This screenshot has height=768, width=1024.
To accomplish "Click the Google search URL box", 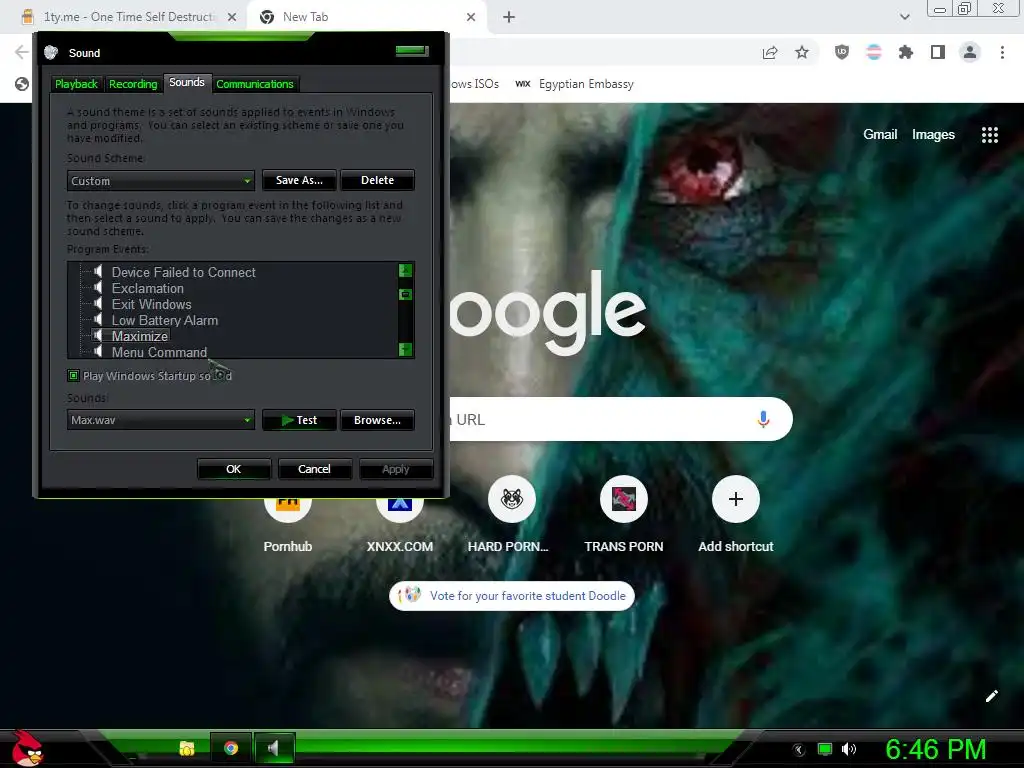I will [x=620, y=419].
